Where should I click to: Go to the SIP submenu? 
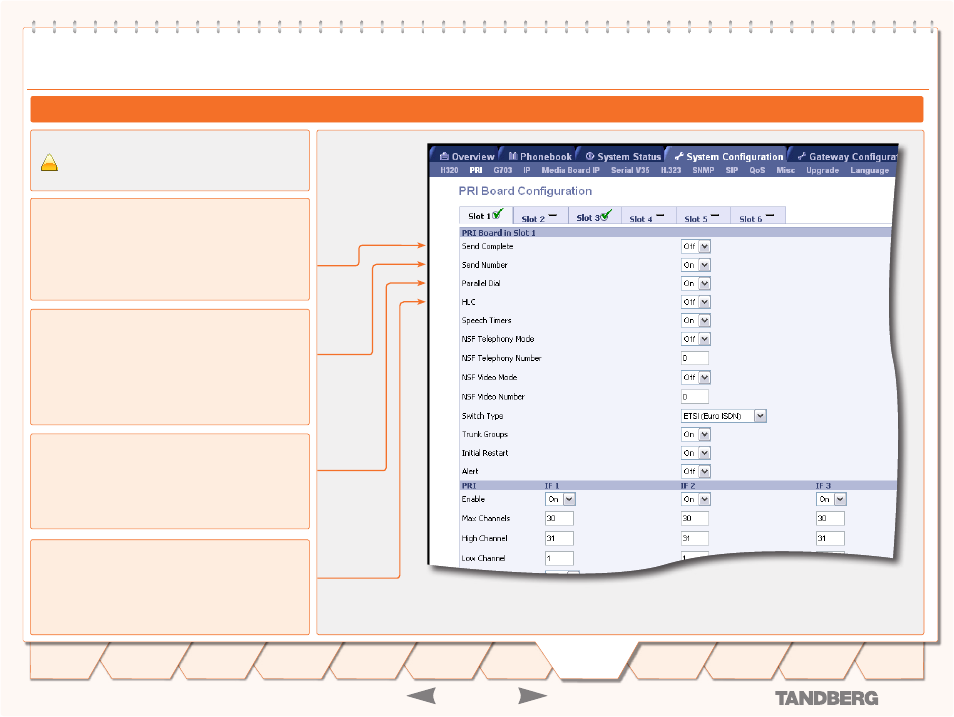pos(731,170)
